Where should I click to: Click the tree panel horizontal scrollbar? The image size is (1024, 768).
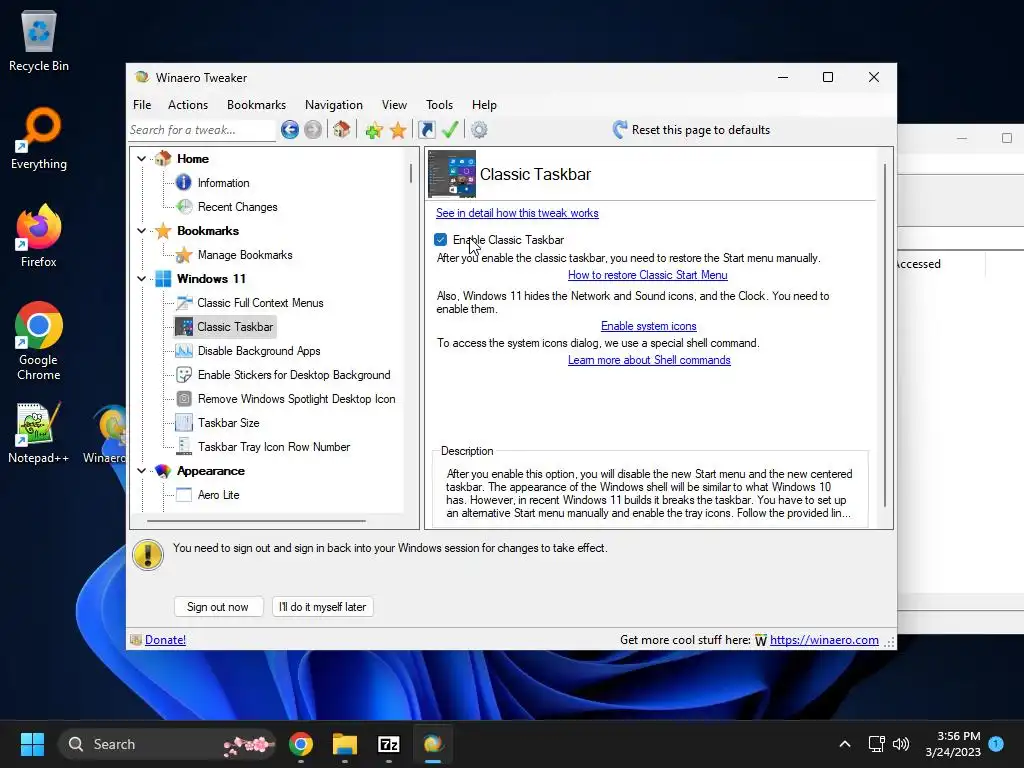256,521
